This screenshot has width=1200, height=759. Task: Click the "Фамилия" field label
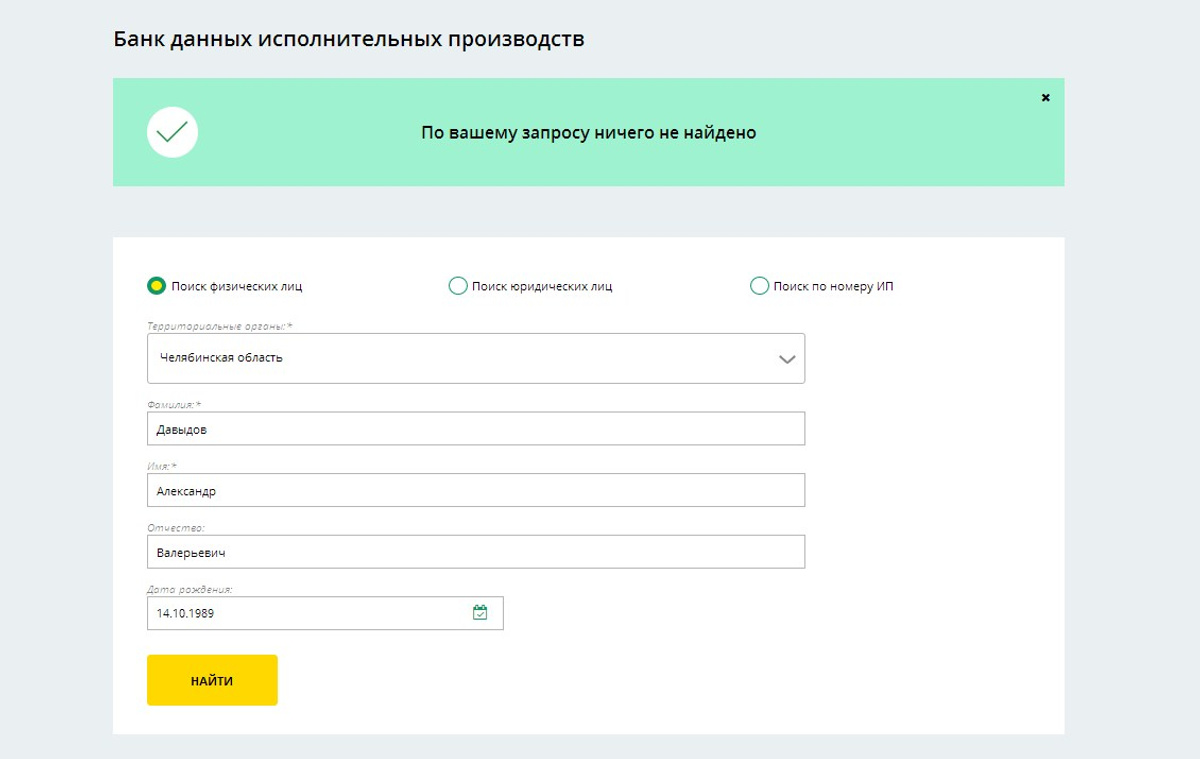pyautogui.click(x=174, y=405)
